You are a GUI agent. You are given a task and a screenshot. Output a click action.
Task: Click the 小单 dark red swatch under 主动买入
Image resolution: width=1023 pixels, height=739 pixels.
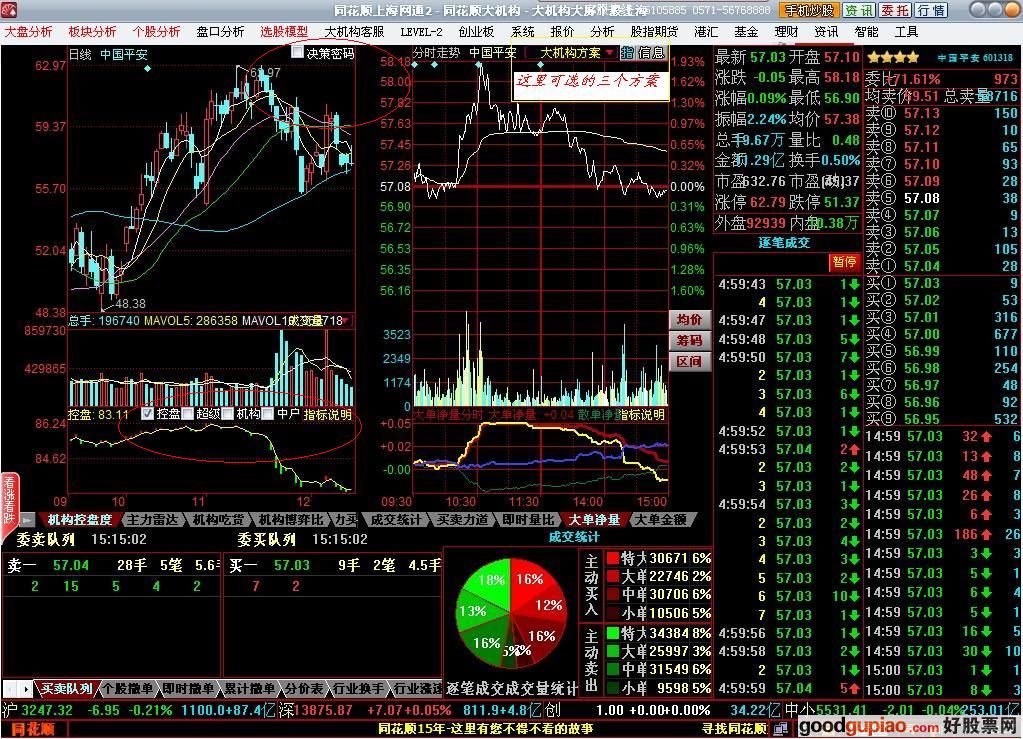coord(613,613)
